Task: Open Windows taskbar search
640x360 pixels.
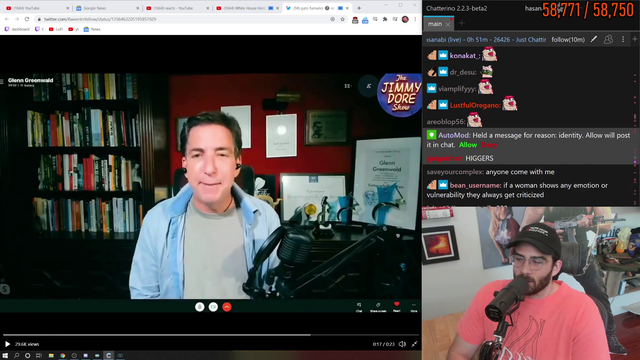Action: tap(16, 356)
